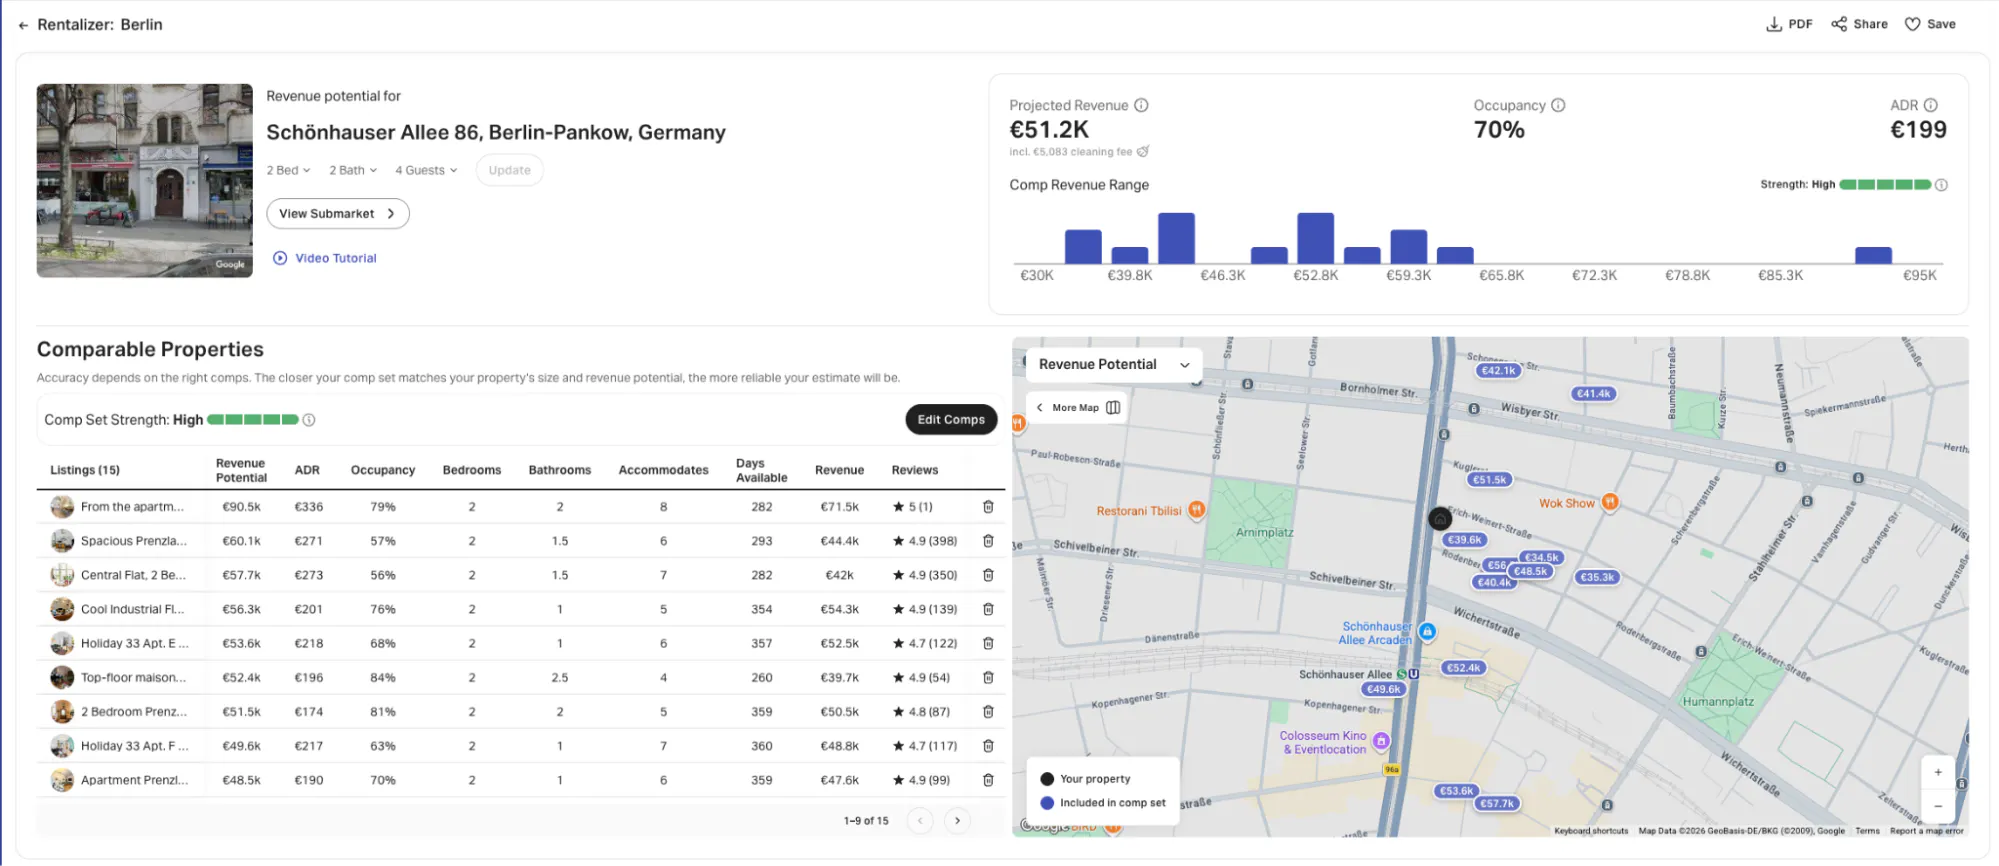
Task: Open the Revenue Potential map dropdown
Action: pos(1114,365)
